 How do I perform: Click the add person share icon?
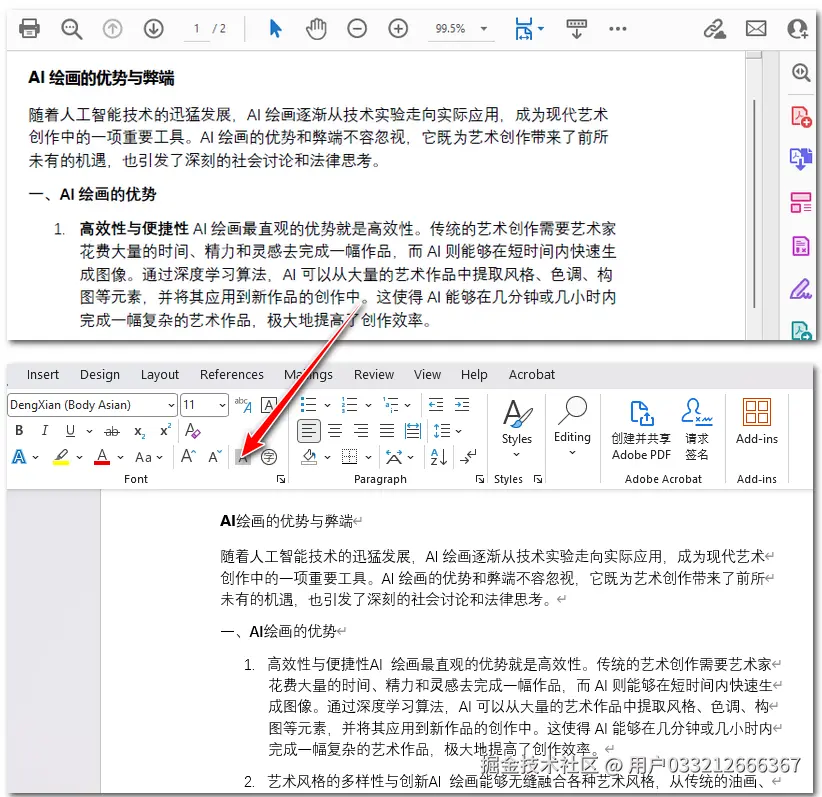[x=798, y=28]
